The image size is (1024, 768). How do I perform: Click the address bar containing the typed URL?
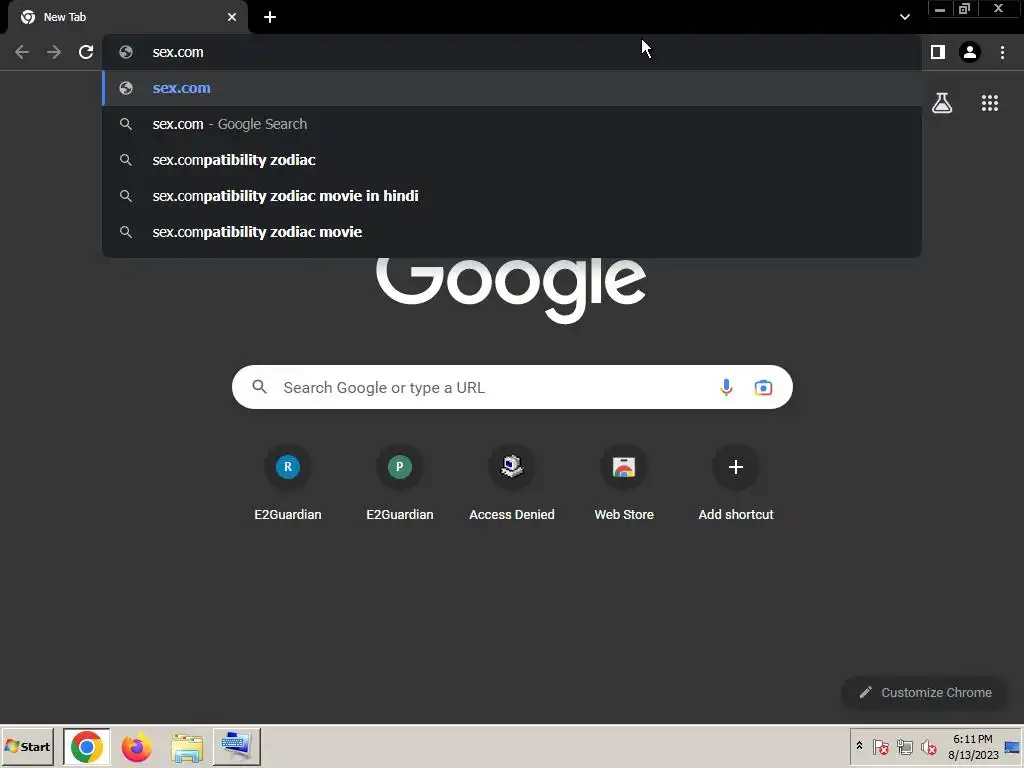(x=512, y=52)
